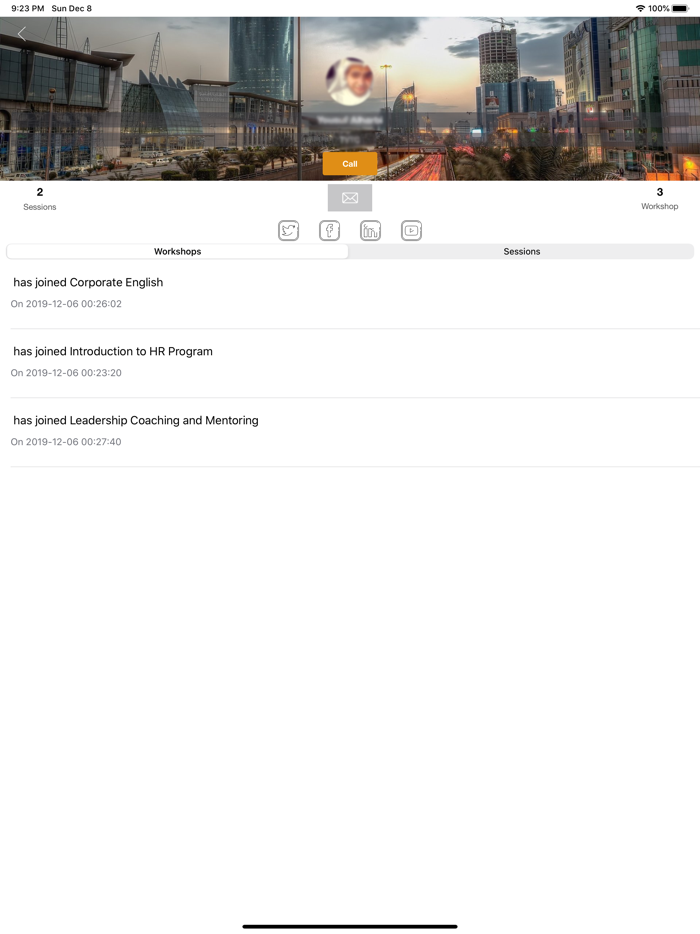The width and height of the screenshot is (700, 934).
Task: Open the YouTube channel icon
Action: click(412, 231)
